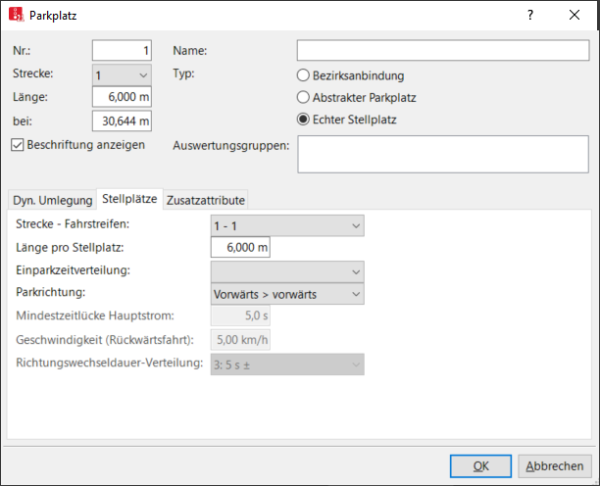This screenshot has width=600, height=486.
Task: Select the Bezirksanbindung radio option
Action: pyautogui.click(x=304, y=75)
